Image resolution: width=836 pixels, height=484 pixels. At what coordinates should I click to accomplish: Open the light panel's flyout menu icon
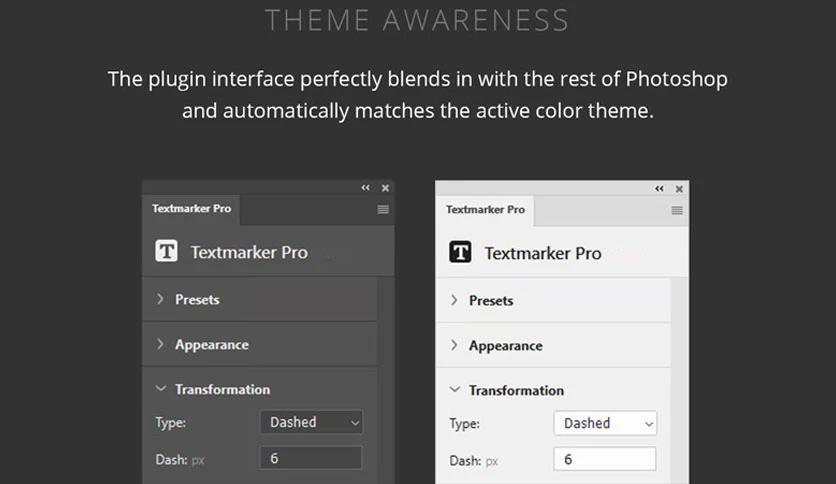pos(677,211)
